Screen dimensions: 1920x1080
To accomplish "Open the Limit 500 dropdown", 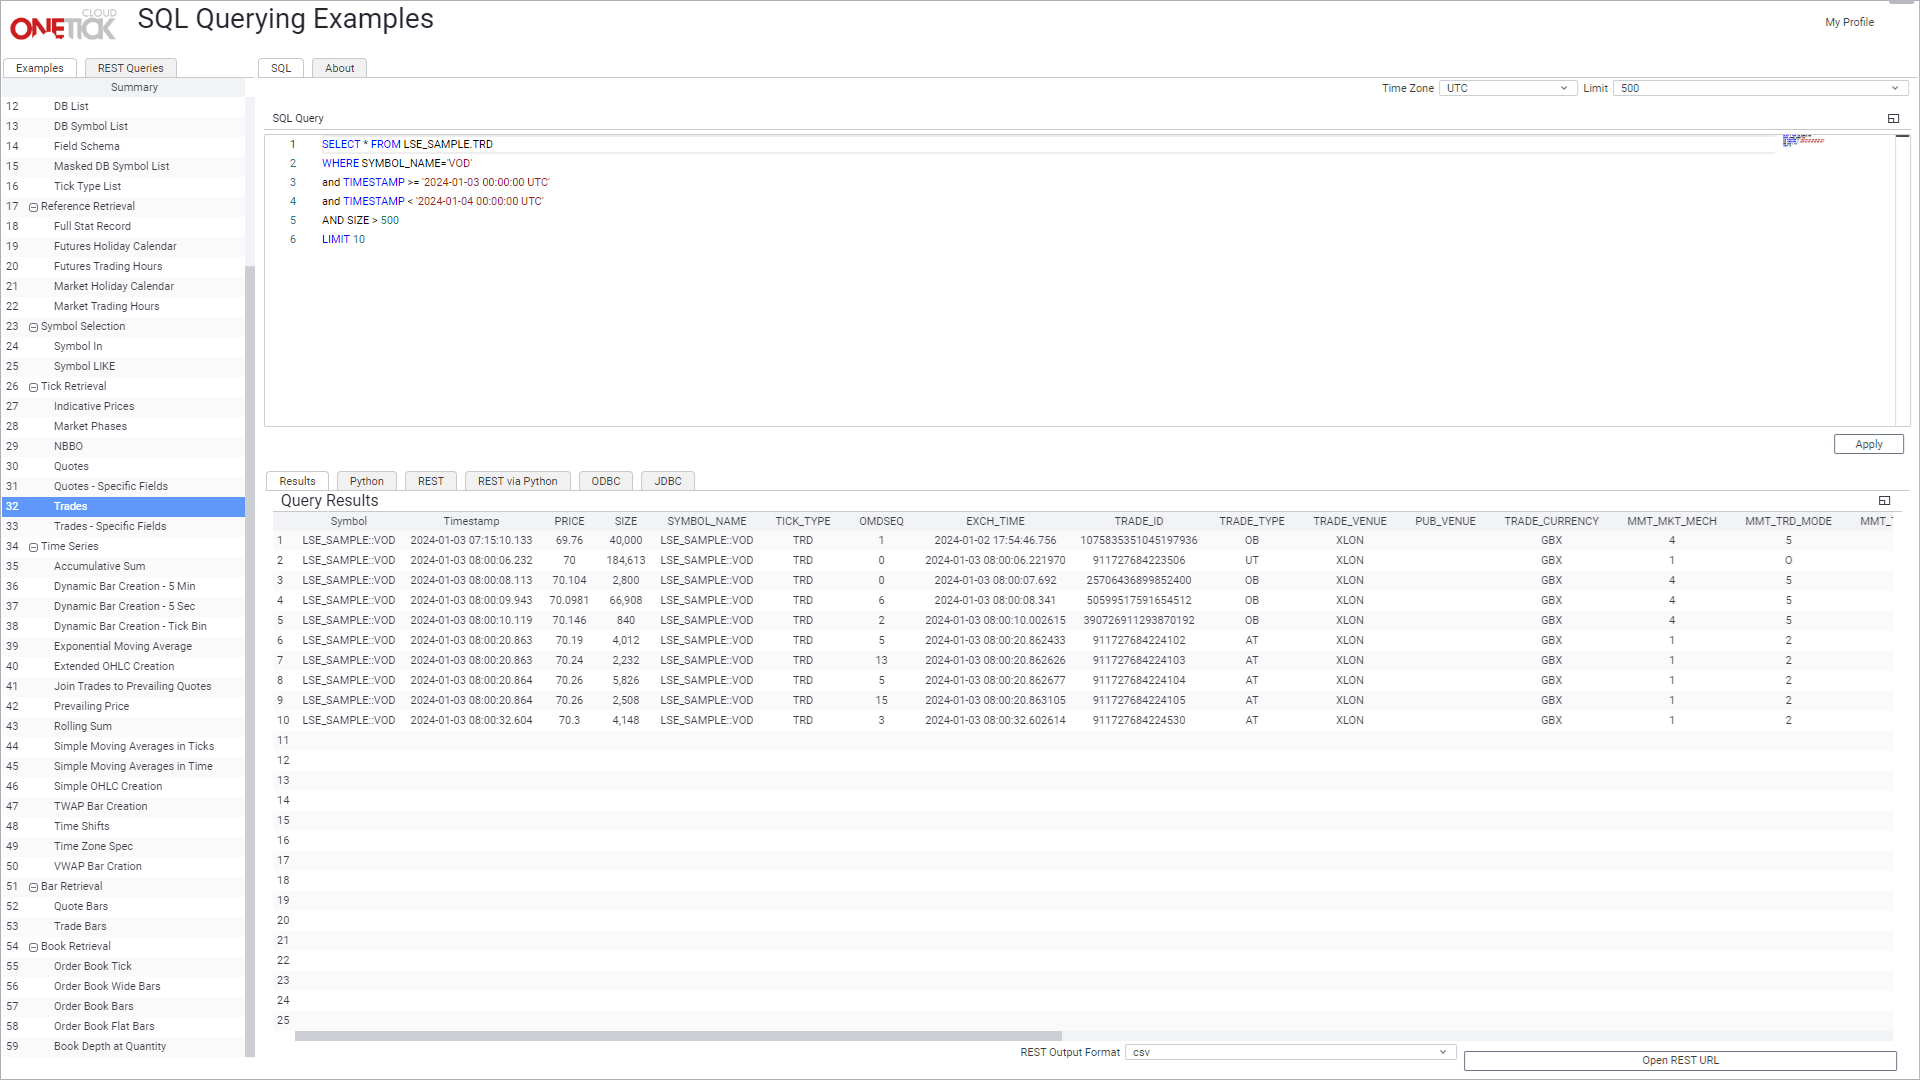I will (1759, 88).
